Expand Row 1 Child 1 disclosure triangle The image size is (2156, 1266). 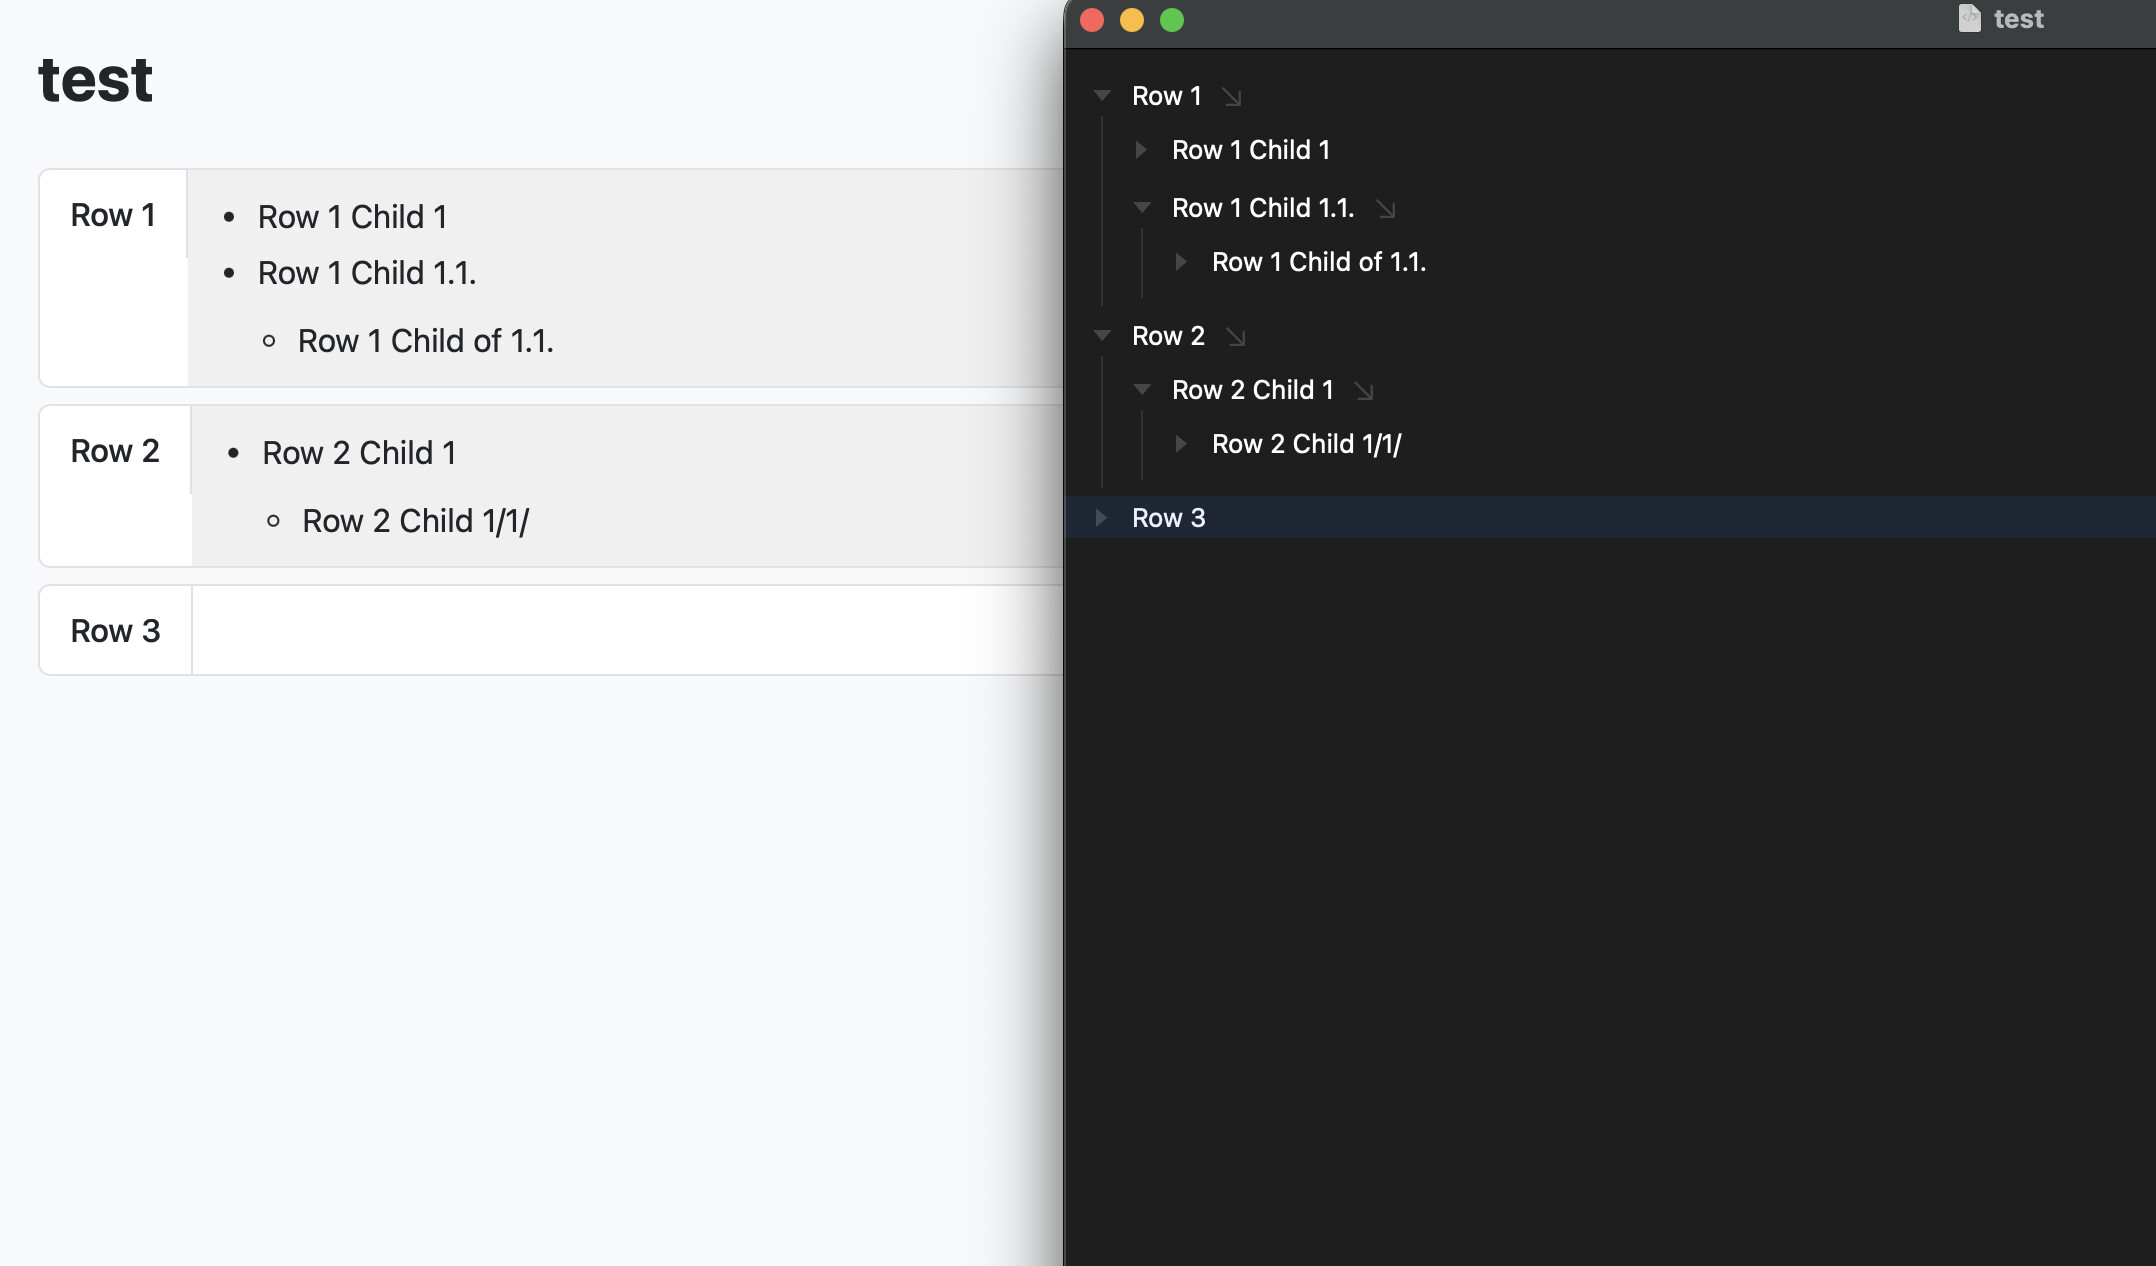(x=1141, y=150)
